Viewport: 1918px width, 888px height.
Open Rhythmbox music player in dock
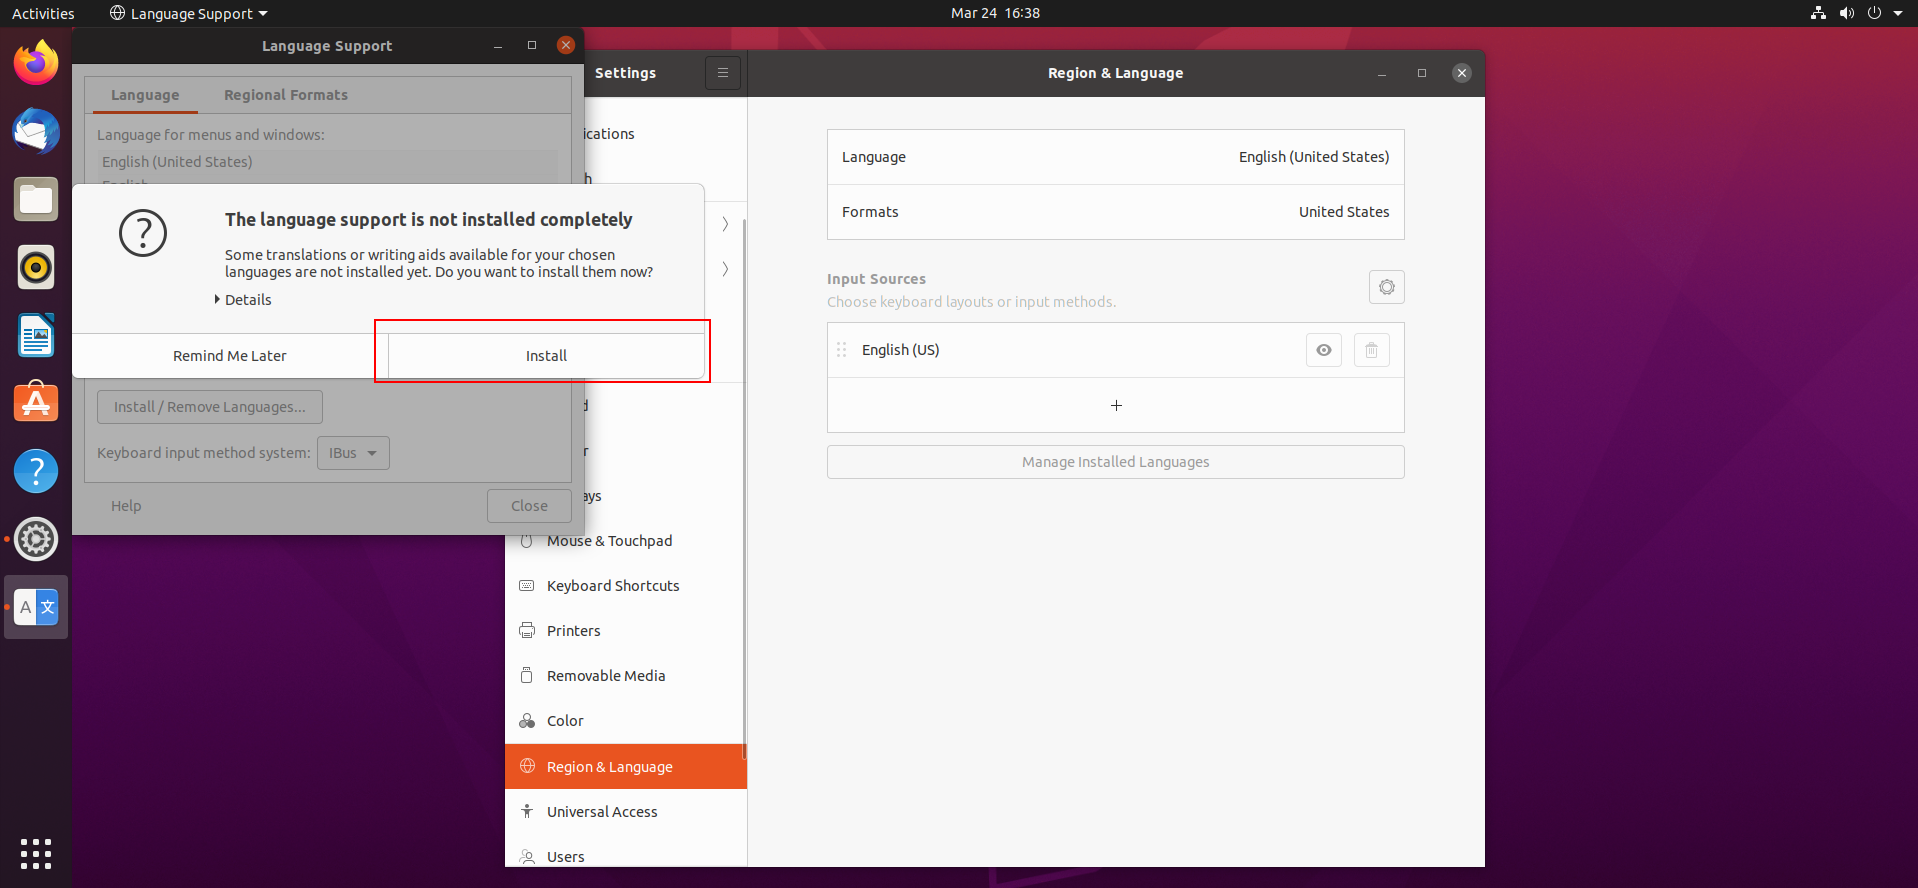coord(36,267)
